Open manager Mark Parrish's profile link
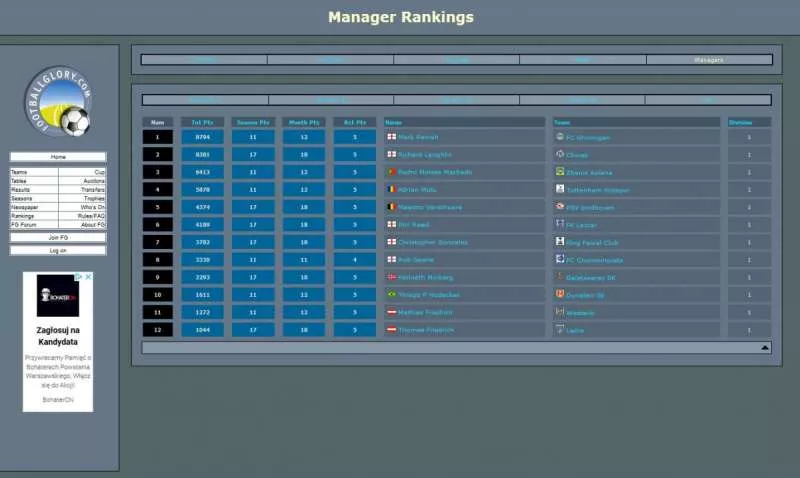The image size is (800, 478). pyautogui.click(x=418, y=137)
